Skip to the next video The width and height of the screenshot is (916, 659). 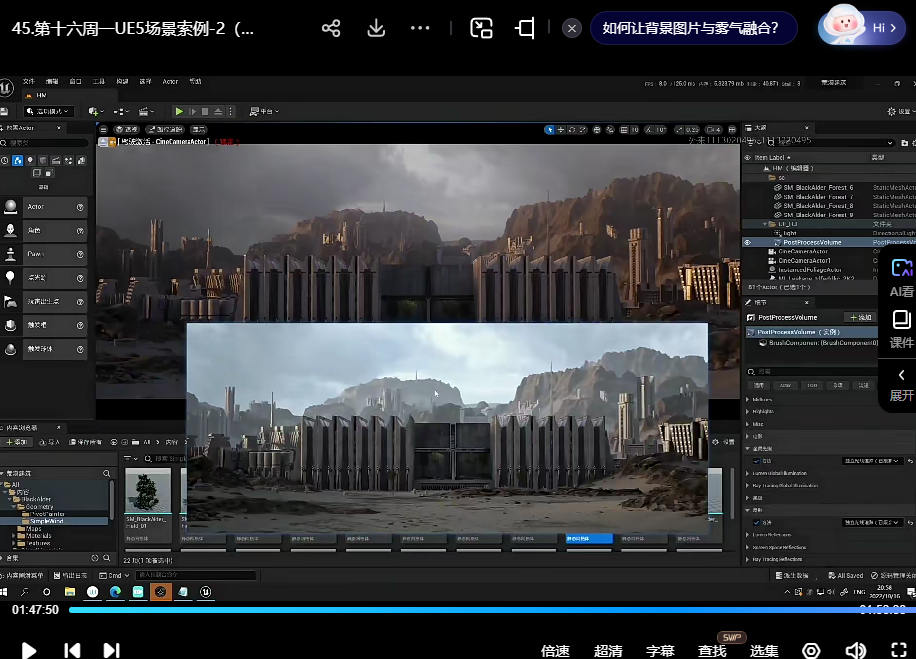pyautogui.click(x=111, y=650)
